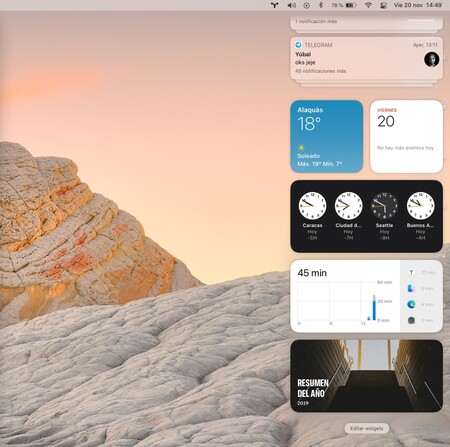Viewport: 450px width, 447px height.
Task: Select the Ciudad d... clock face
Action: point(348,205)
